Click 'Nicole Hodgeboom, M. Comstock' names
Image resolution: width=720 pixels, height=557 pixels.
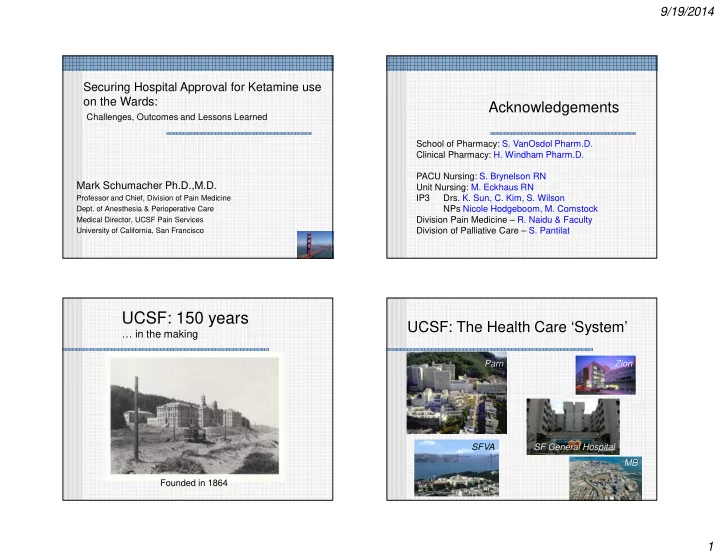coord(530,209)
